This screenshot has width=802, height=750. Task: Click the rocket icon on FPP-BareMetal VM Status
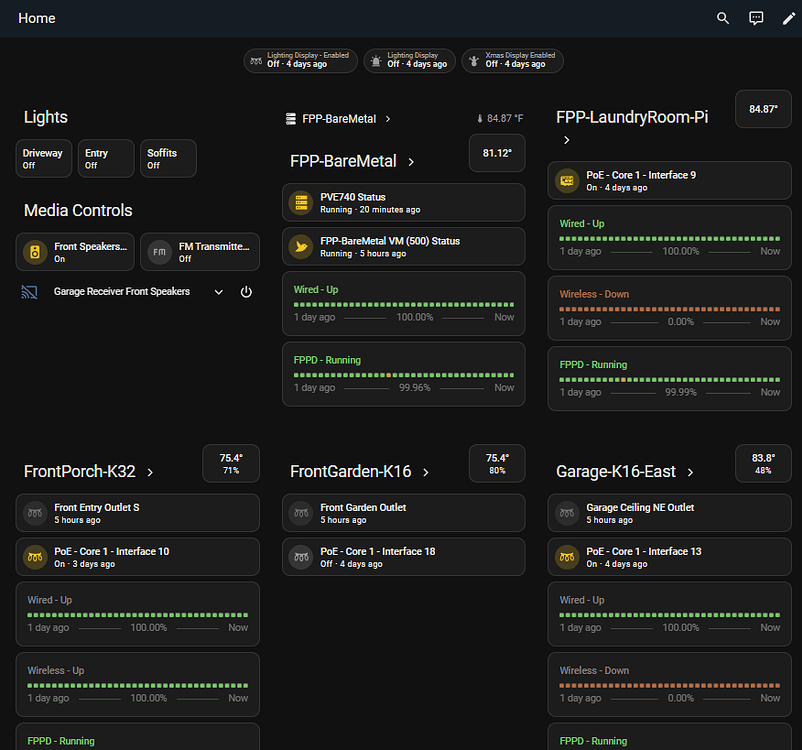300,246
